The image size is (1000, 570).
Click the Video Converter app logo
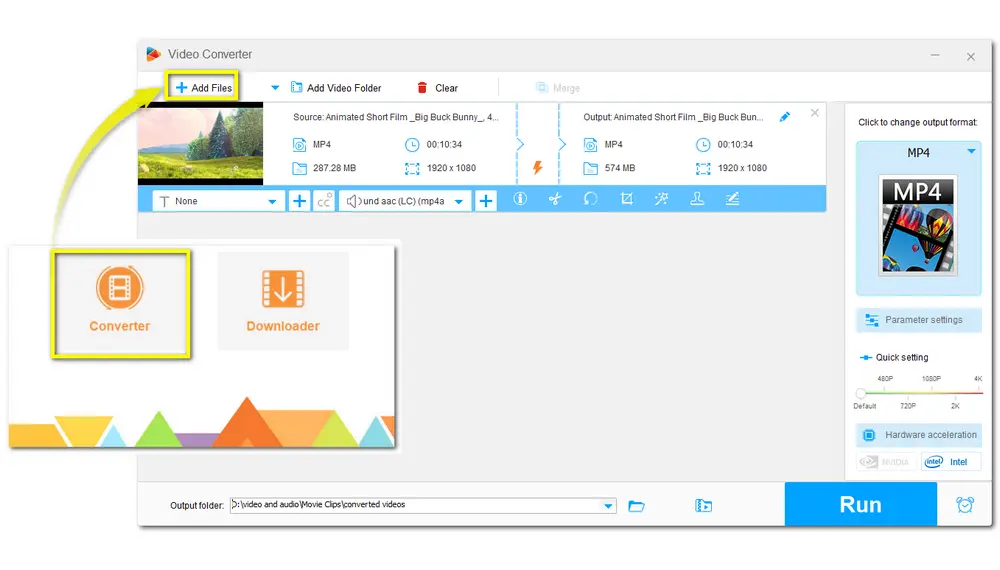click(153, 54)
